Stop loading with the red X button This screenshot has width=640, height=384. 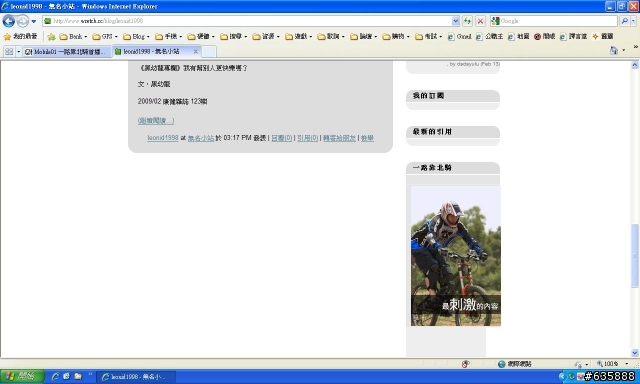pos(480,21)
